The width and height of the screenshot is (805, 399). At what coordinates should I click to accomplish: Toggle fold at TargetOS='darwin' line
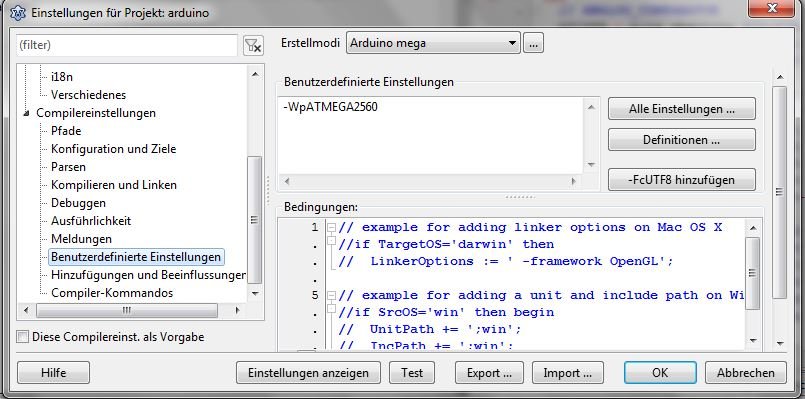[331, 240]
